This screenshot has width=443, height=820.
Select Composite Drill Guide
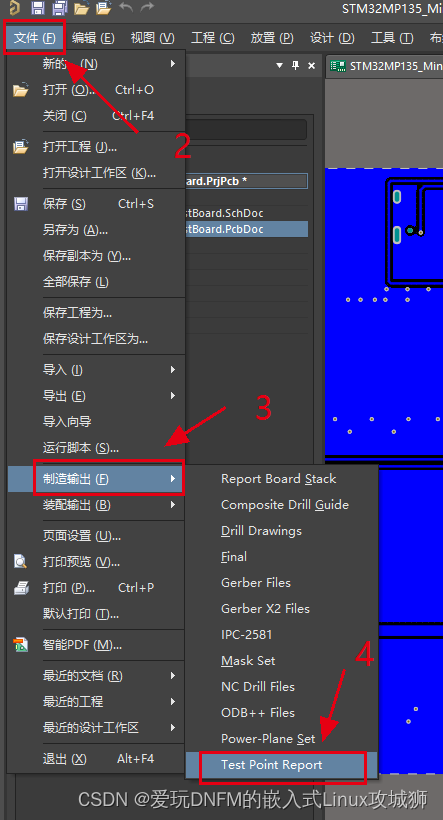(281, 505)
